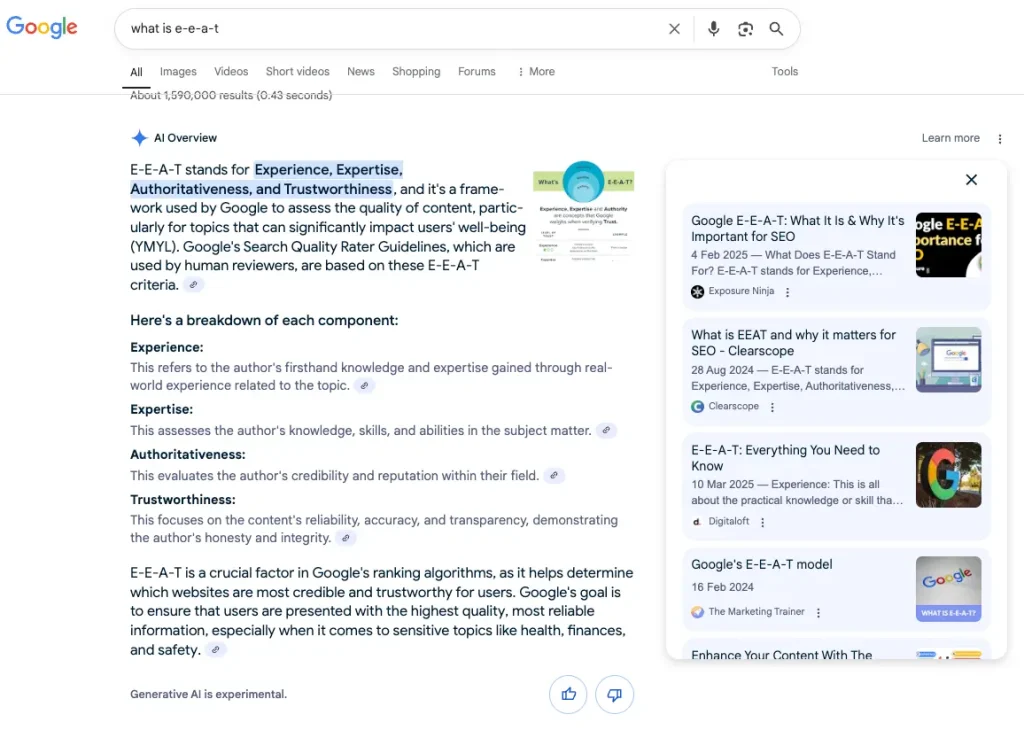Start voice search with microphone icon

point(713,29)
